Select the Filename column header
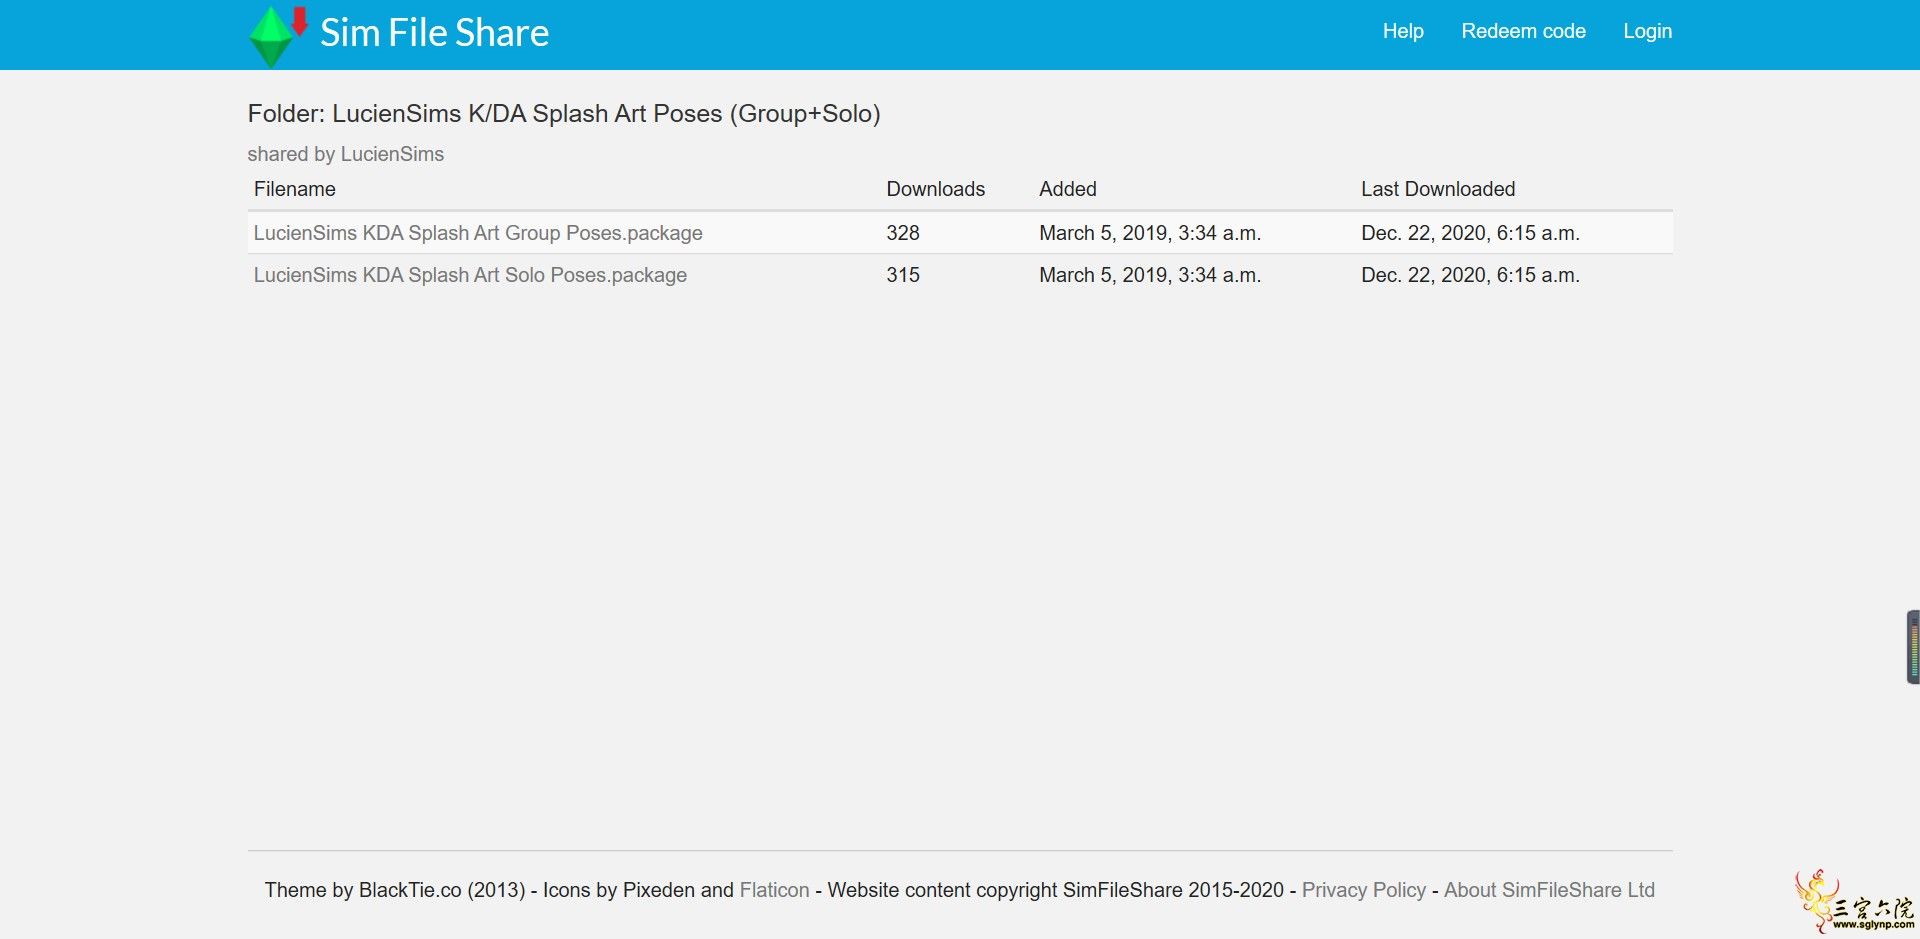This screenshot has height=939, width=1920. 294,189
